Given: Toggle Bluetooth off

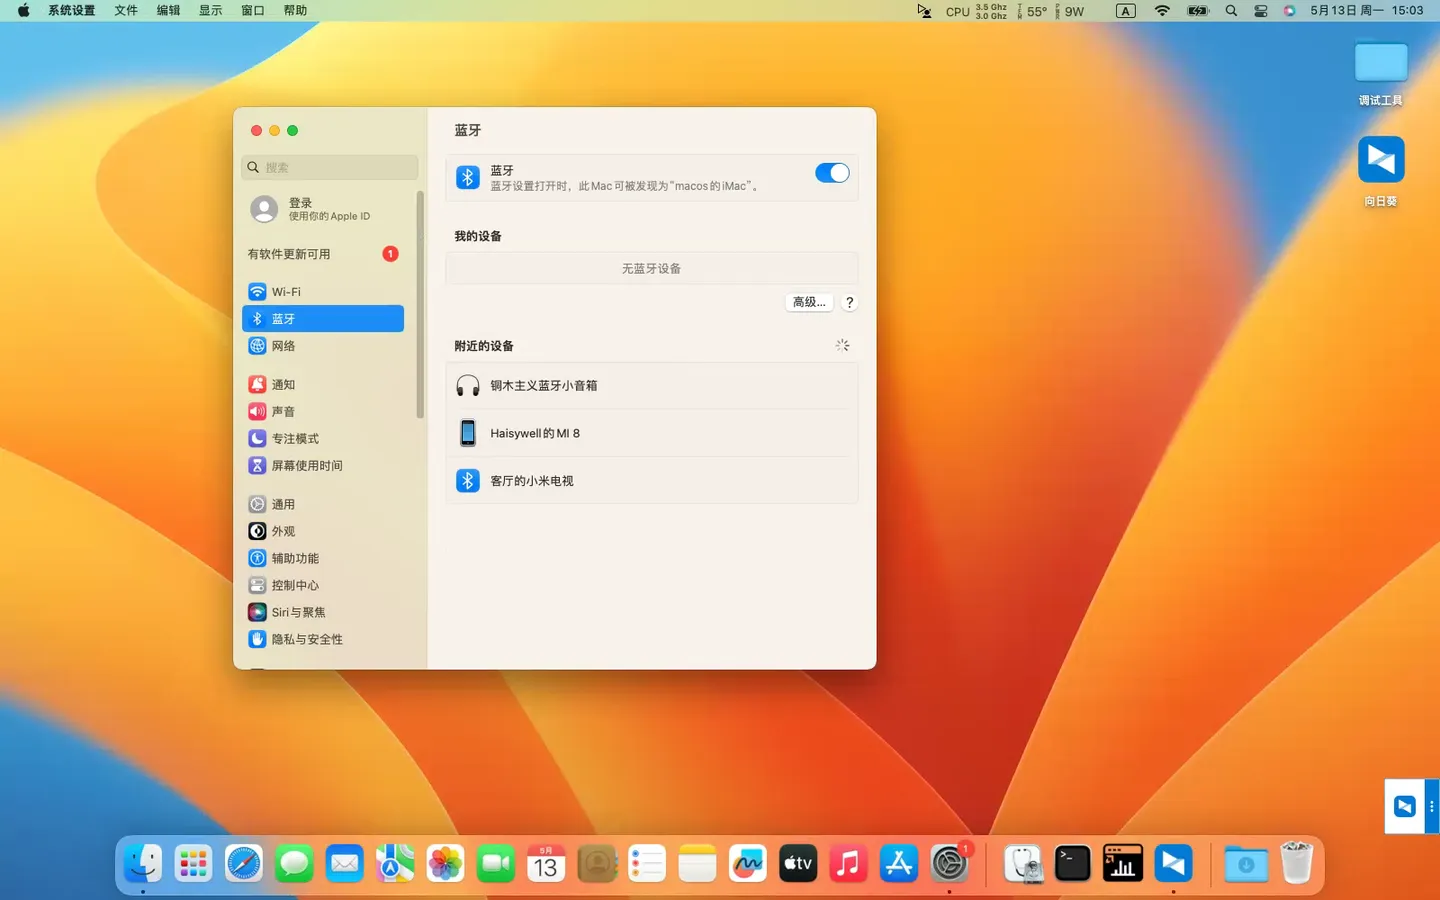Looking at the screenshot, I should coord(832,173).
